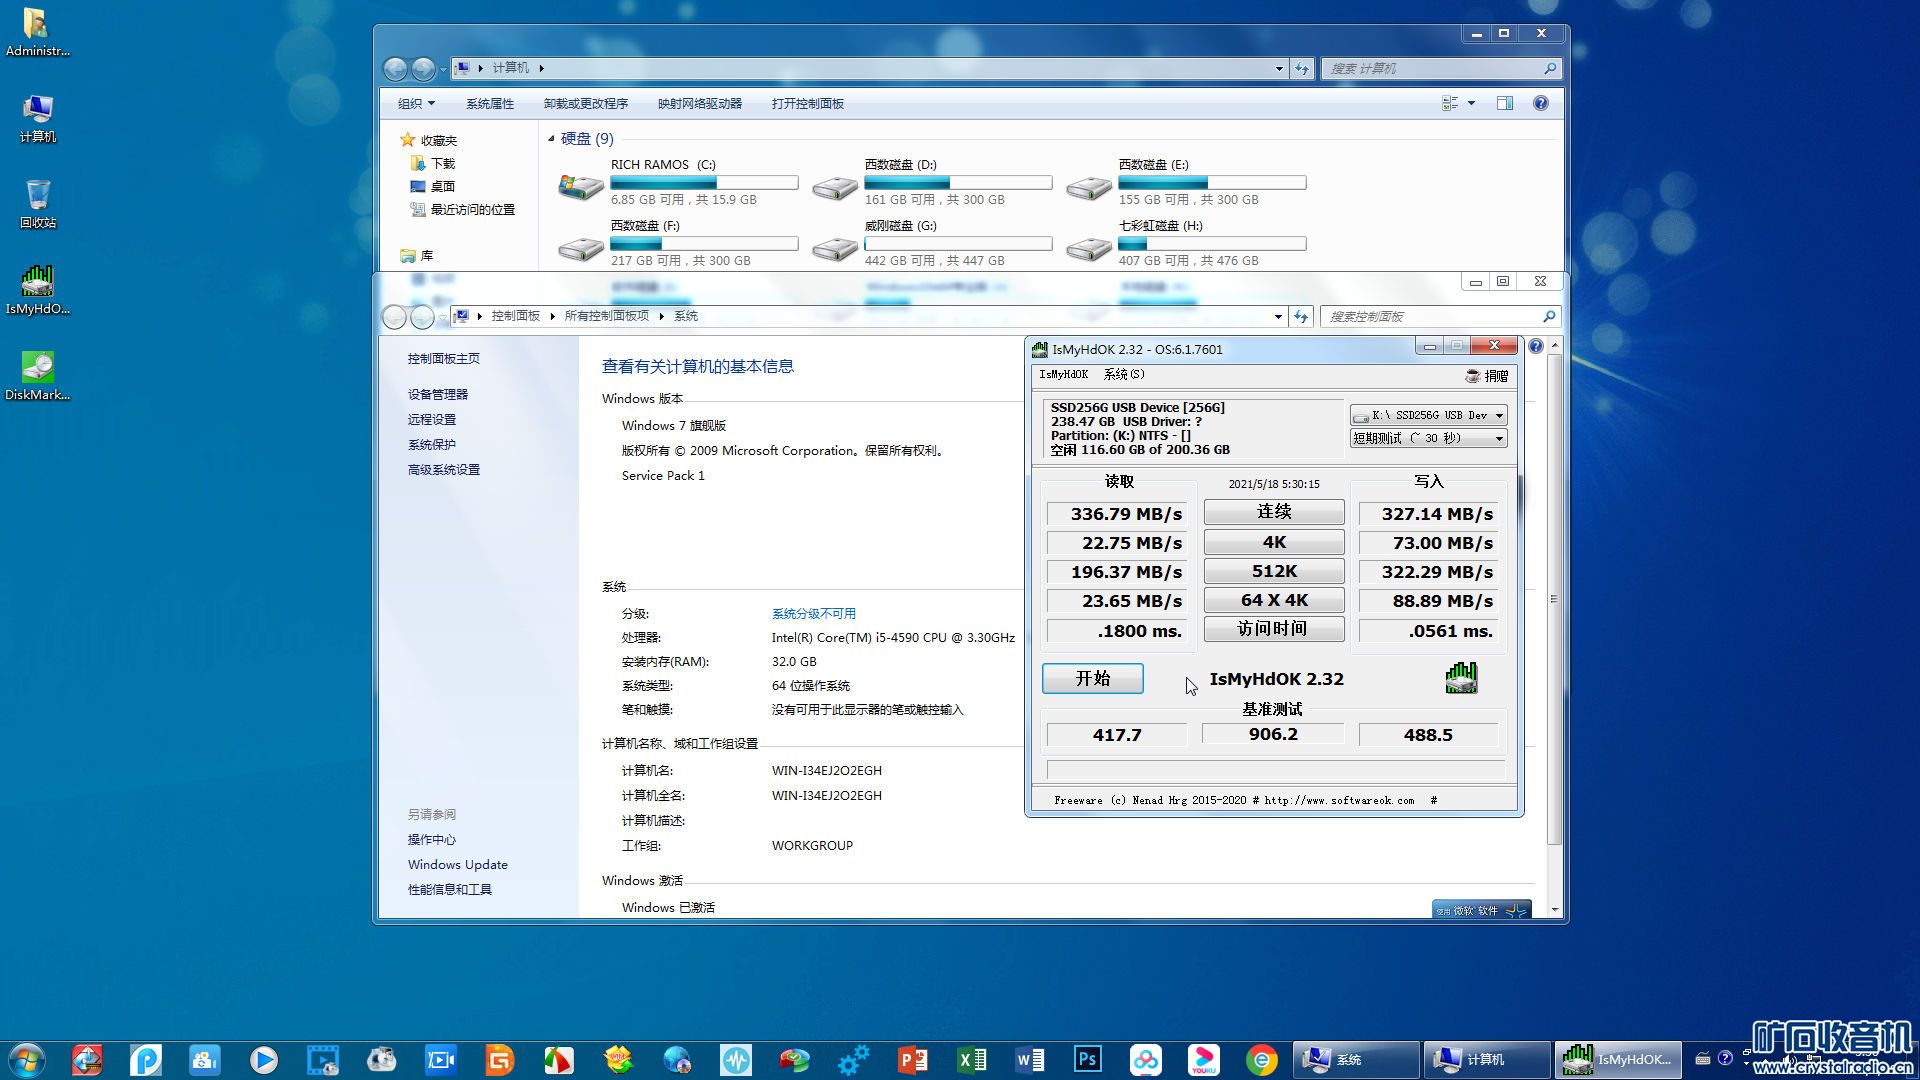Open the Baidu Netdisk cloud taskbar icon
Viewport: 1920px width, 1080px height.
coord(1146,1060)
